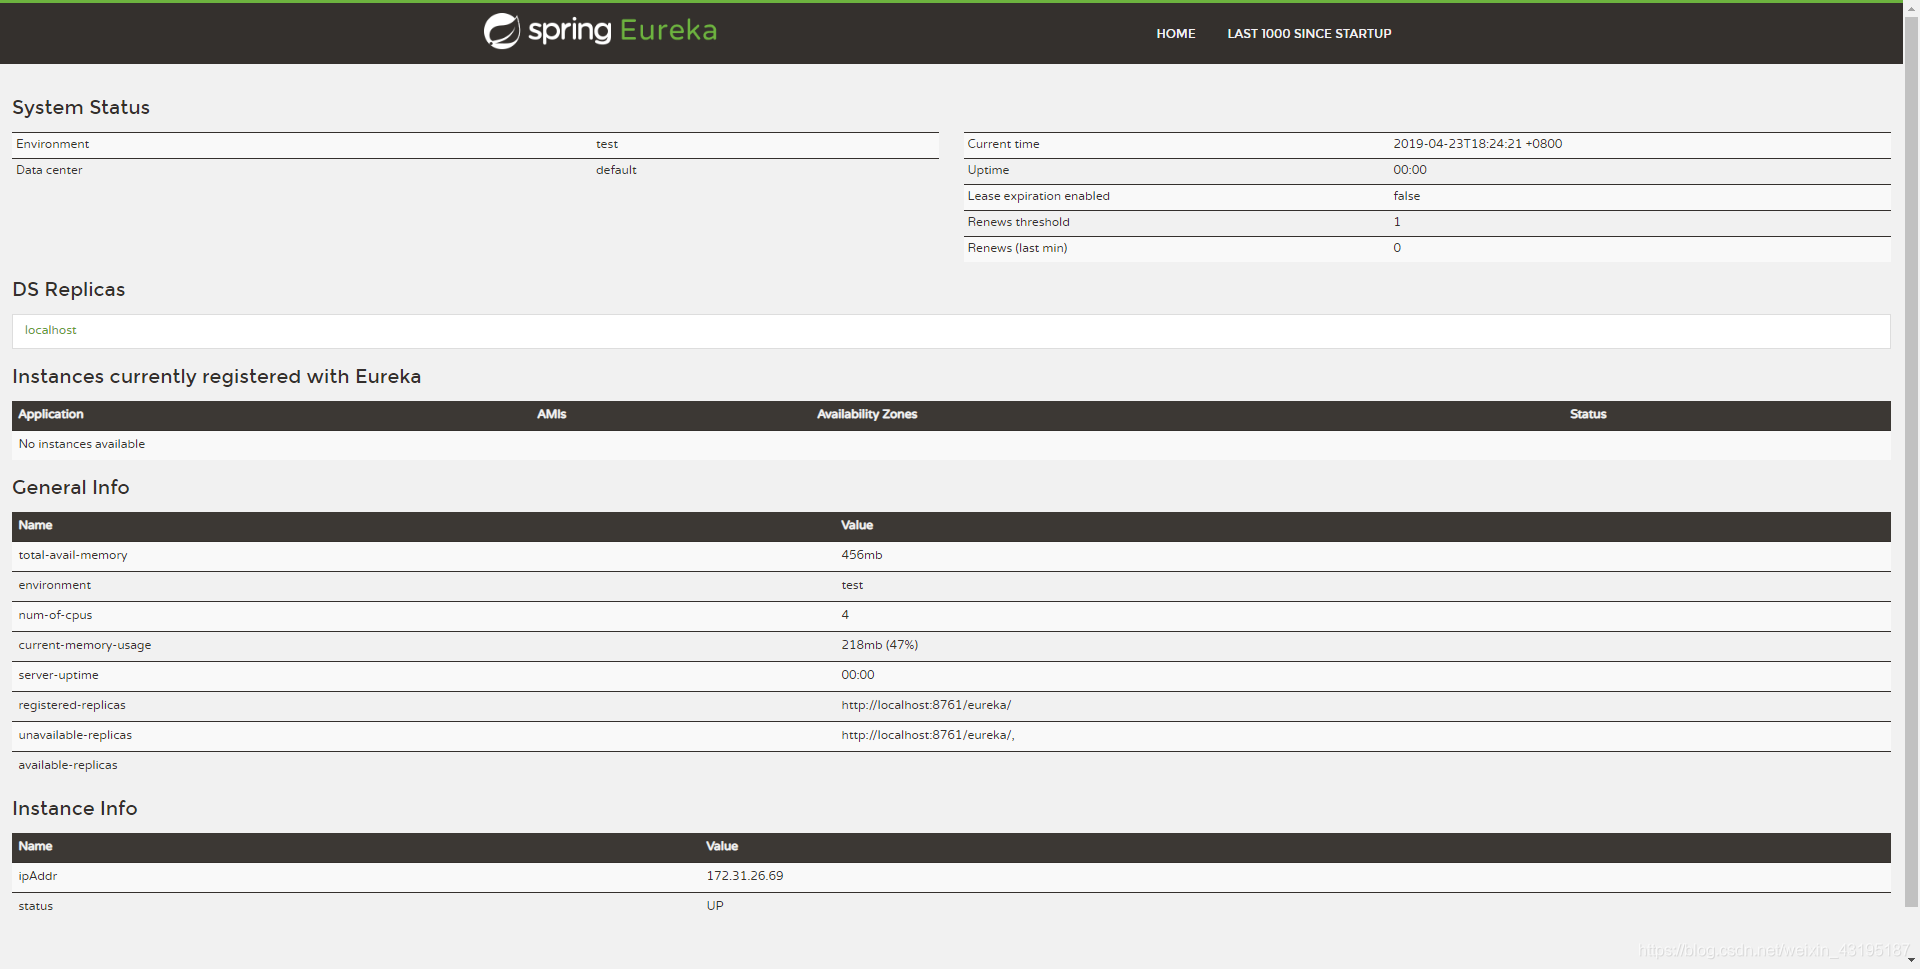Select 'Instances currently registered with Eureka' heading
The width and height of the screenshot is (1920, 969).
217,376
